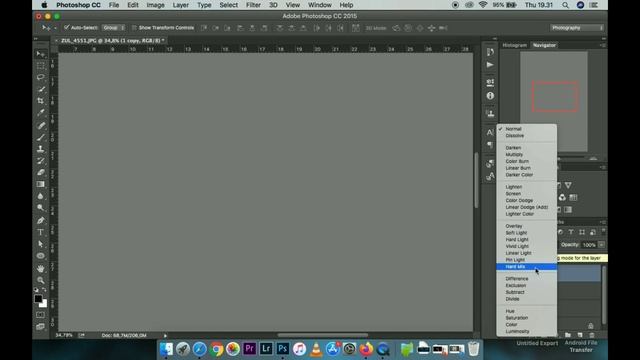Switch to the Navigator tab
The height and width of the screenshot is (360, 640).
pyautogui.click(x=544, y=45)
